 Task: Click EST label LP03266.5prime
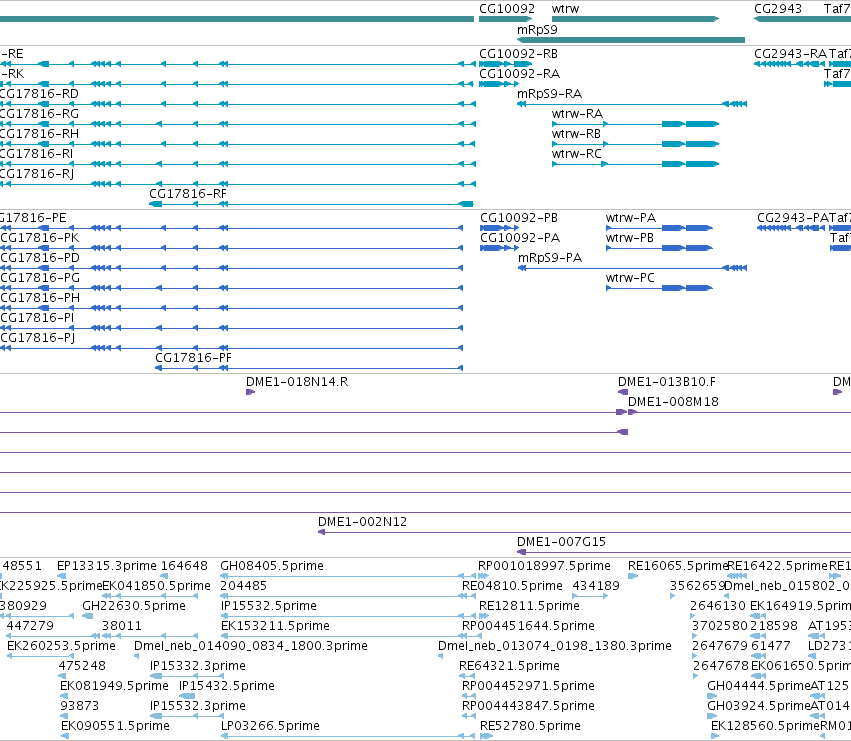[x=270, y=726]
